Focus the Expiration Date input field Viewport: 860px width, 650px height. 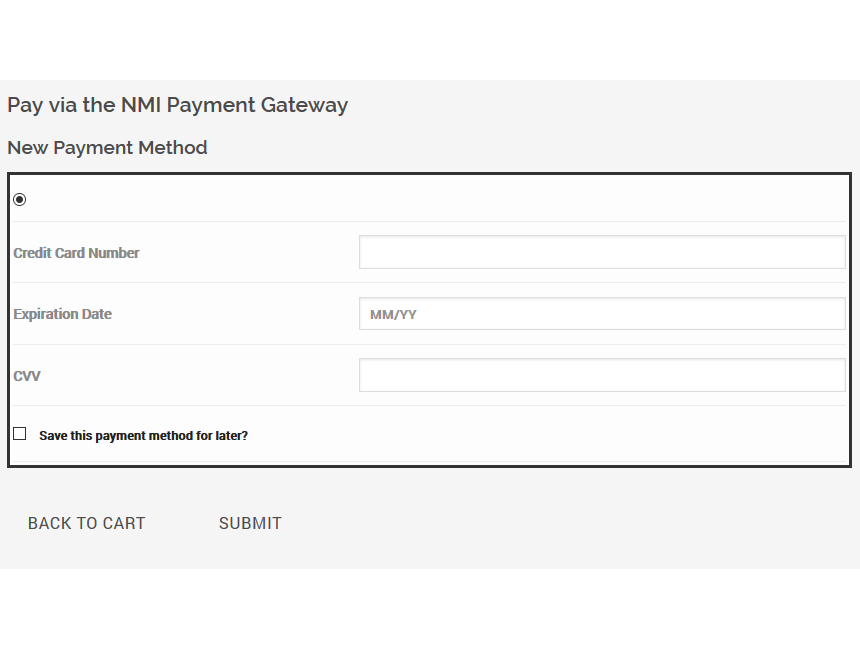coord(602,314)
